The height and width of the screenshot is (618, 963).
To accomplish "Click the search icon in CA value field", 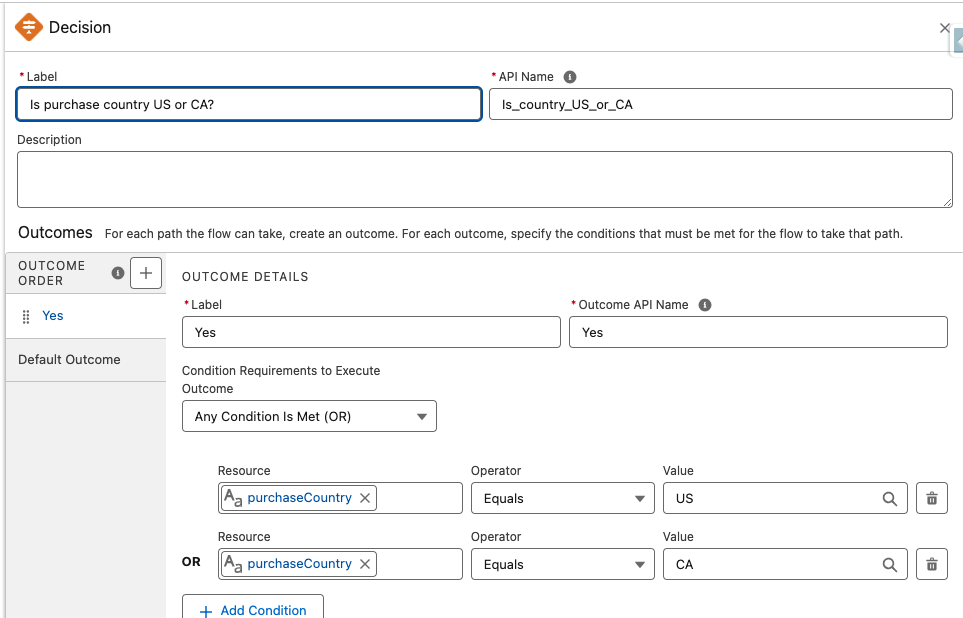I will [x=889, y=564].
